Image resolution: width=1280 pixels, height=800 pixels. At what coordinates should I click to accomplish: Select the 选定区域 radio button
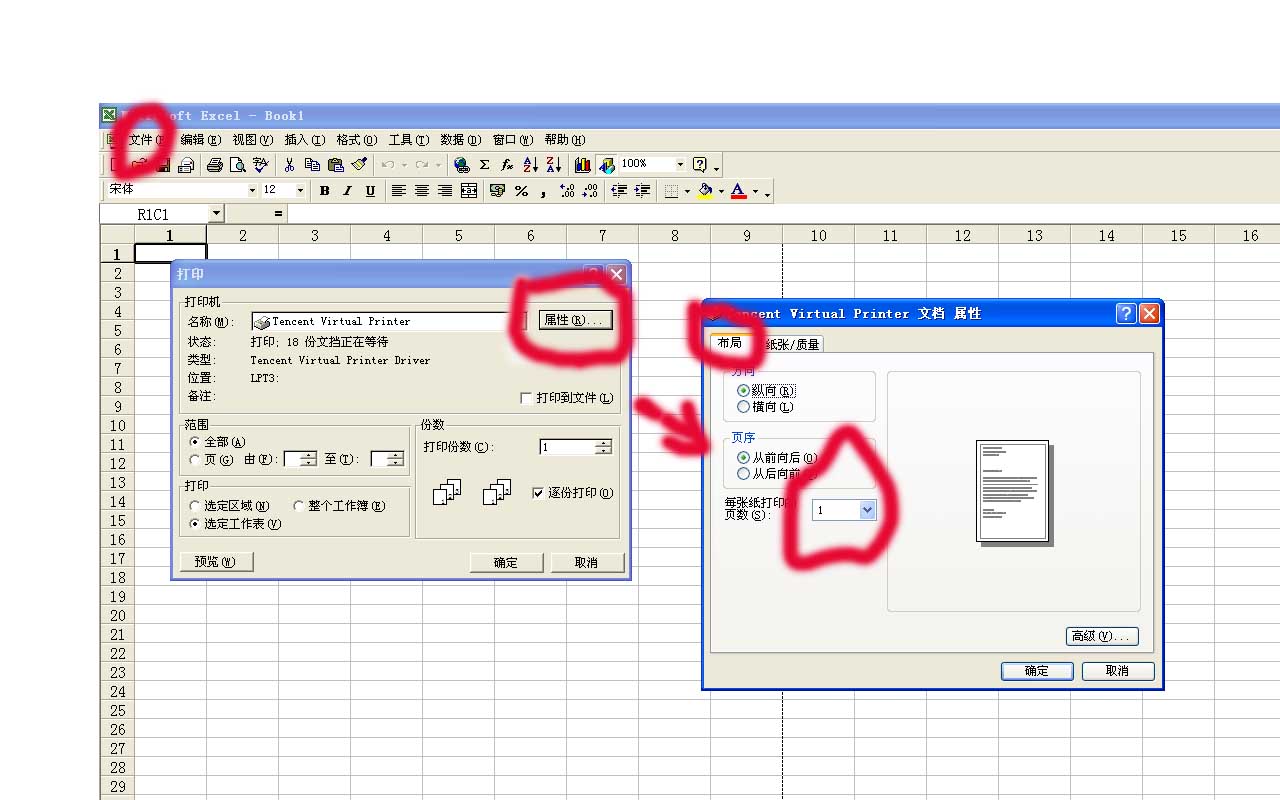195,506
